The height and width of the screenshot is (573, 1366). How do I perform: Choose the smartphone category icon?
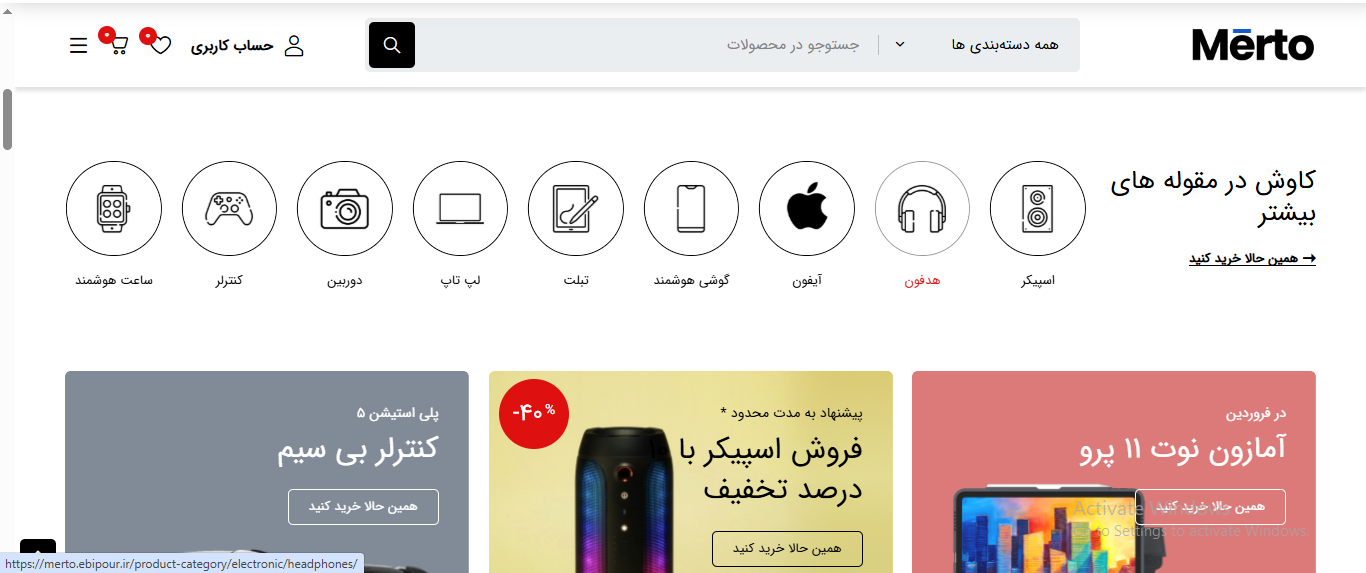tap(691, 210)
